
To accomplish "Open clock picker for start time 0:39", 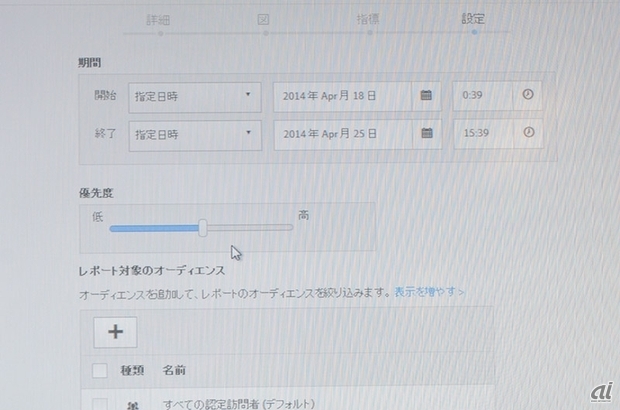I will 527,94.
